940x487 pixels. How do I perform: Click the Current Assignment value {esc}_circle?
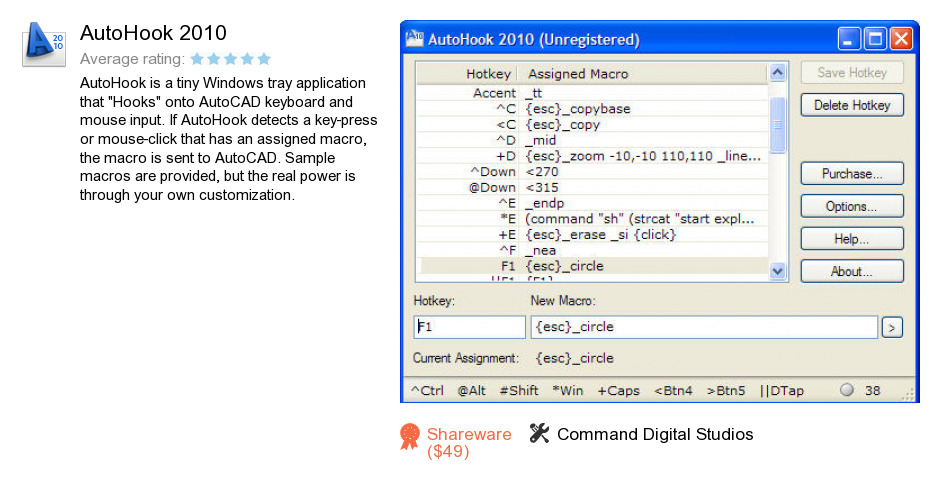pos(574,358)
